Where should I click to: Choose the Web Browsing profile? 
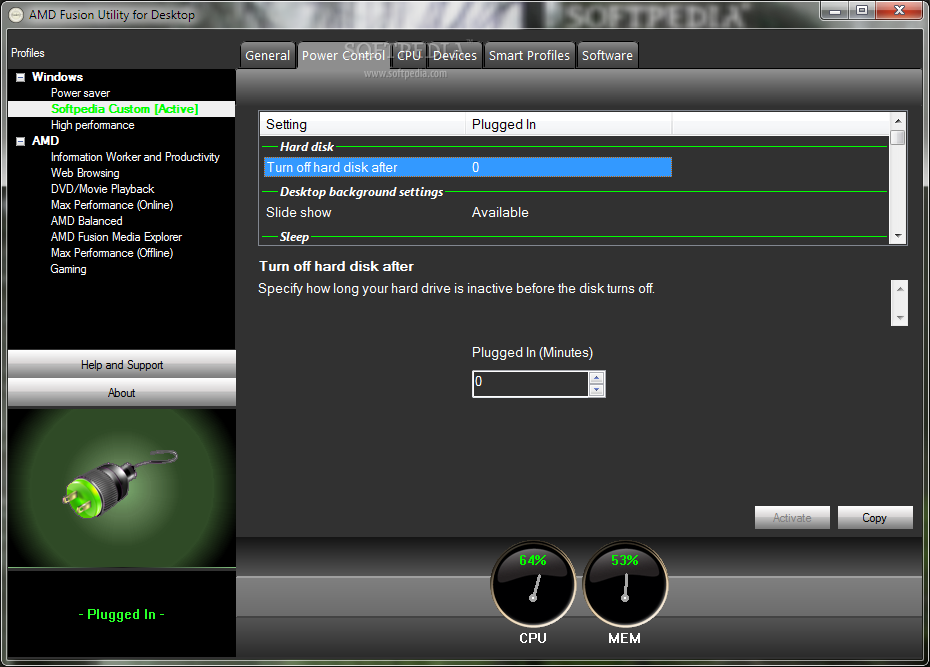click(85, 173)
